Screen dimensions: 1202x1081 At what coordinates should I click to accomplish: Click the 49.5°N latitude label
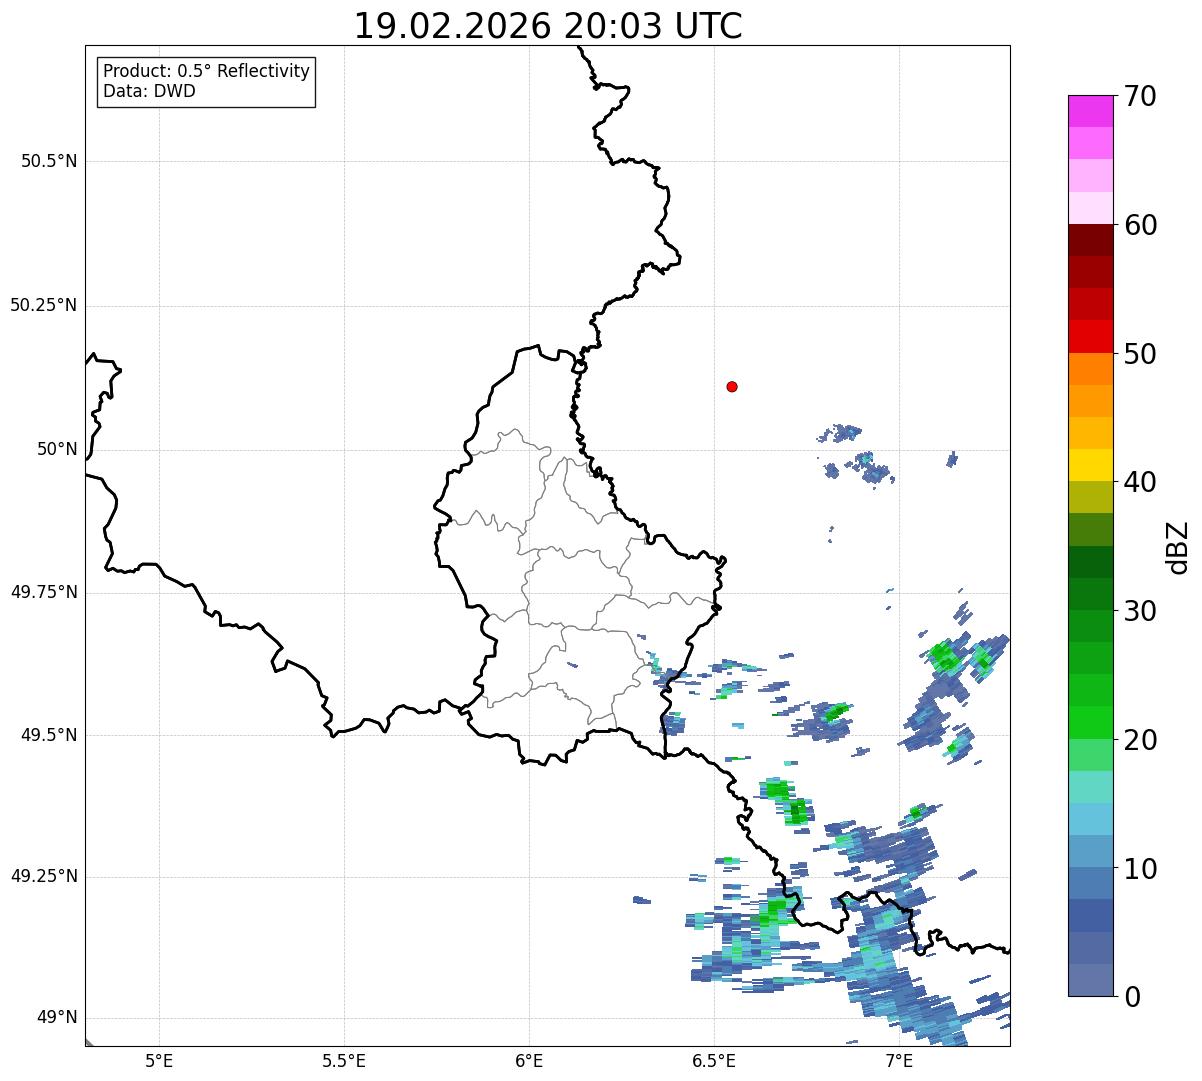click(49, 735)
